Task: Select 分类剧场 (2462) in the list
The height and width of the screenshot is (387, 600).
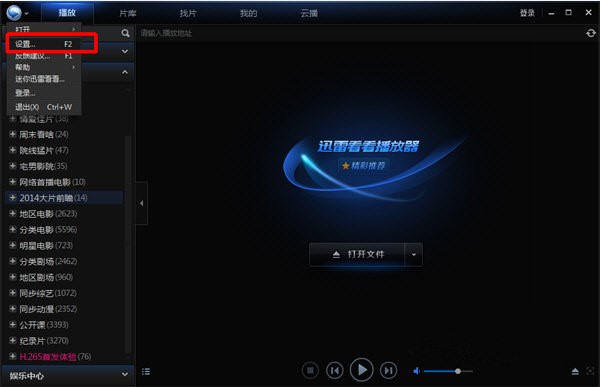Action: (x=48, y=261)
